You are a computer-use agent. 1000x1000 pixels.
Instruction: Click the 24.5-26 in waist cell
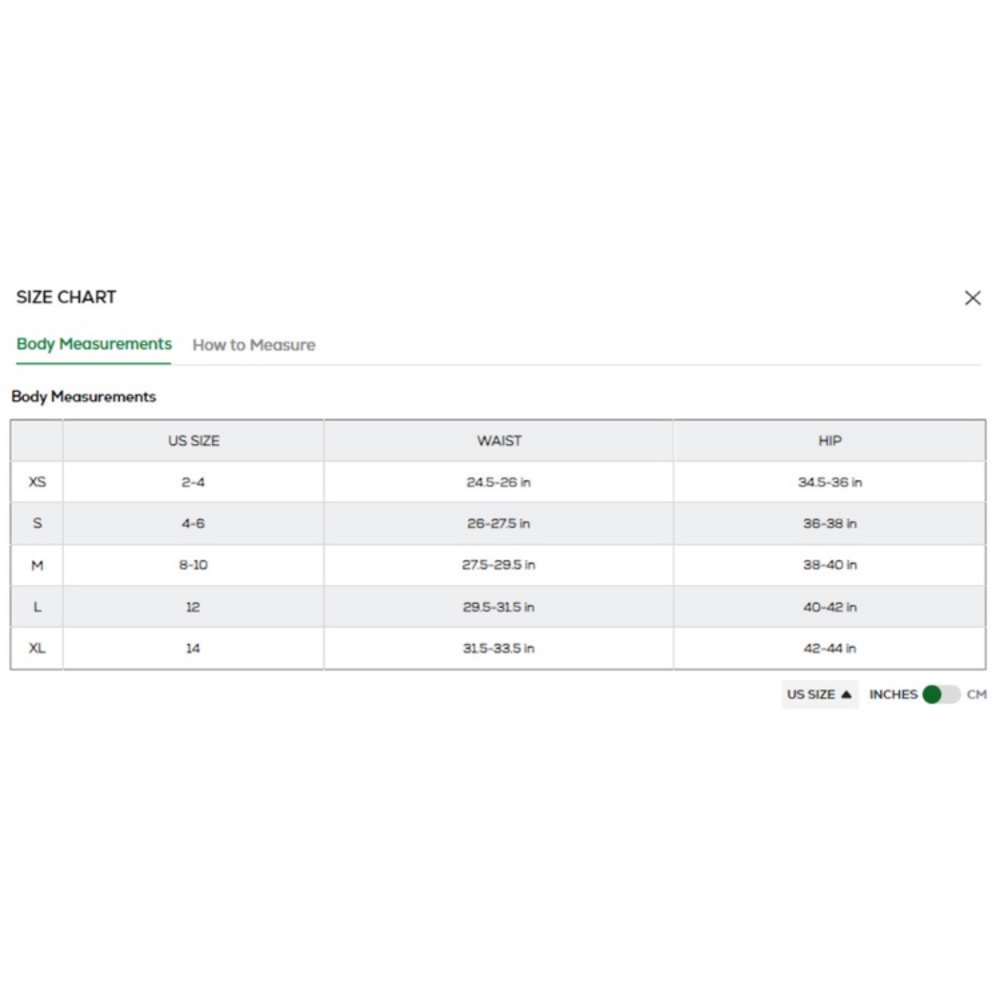pyautogui.click(x=498, y=482)
